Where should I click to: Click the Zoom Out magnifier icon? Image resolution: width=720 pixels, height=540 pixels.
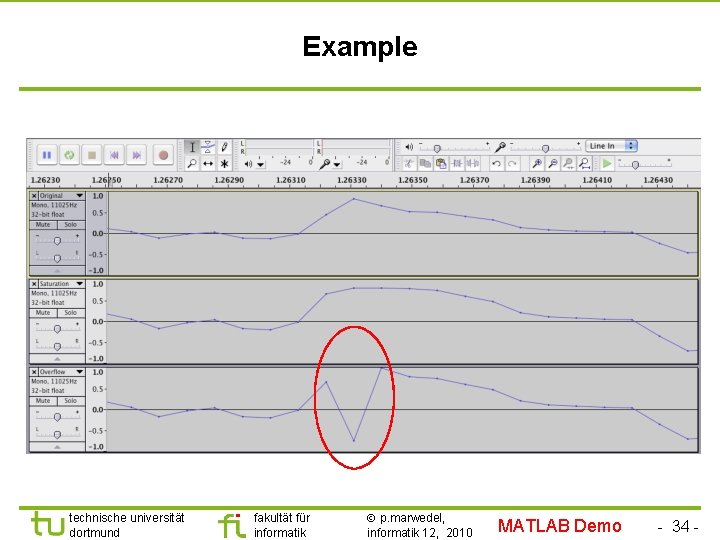point(552,163)
